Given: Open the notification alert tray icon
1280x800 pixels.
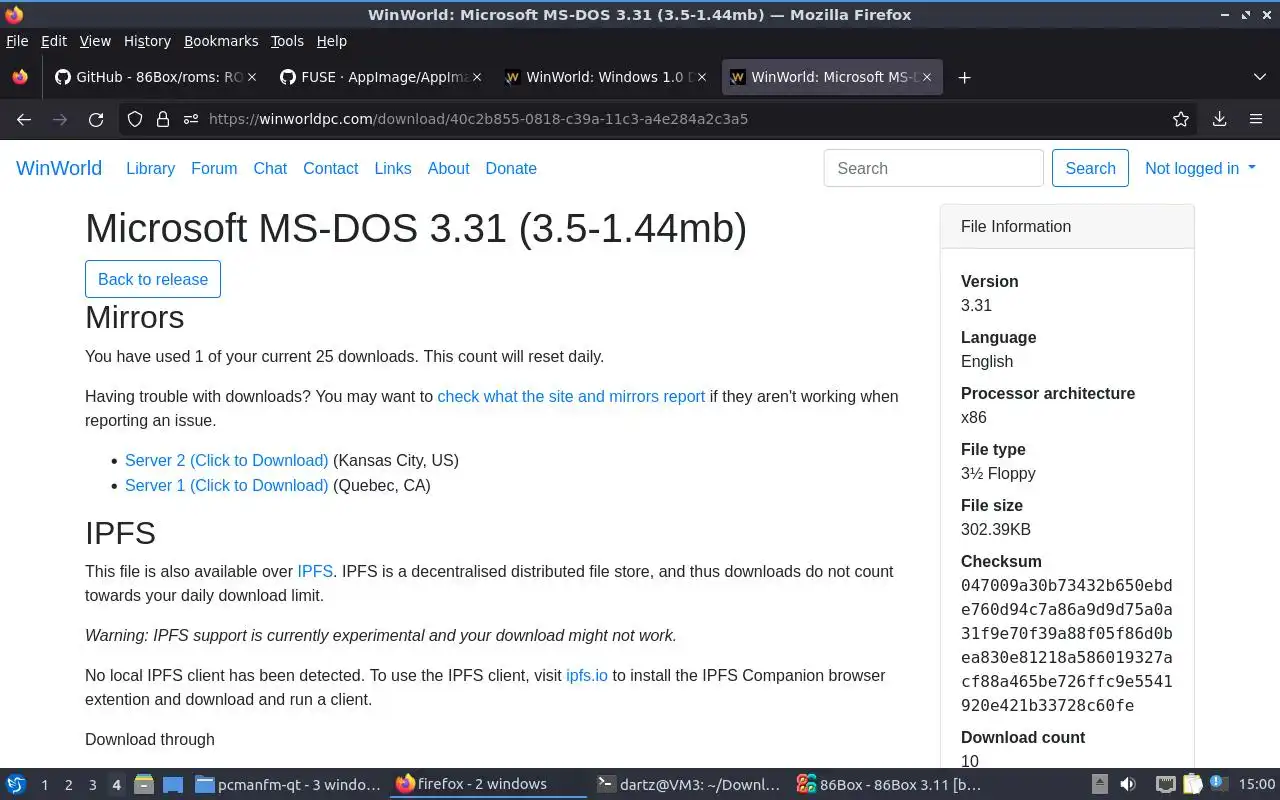Looking at the screenshot, I should [x=1217, y=784].
